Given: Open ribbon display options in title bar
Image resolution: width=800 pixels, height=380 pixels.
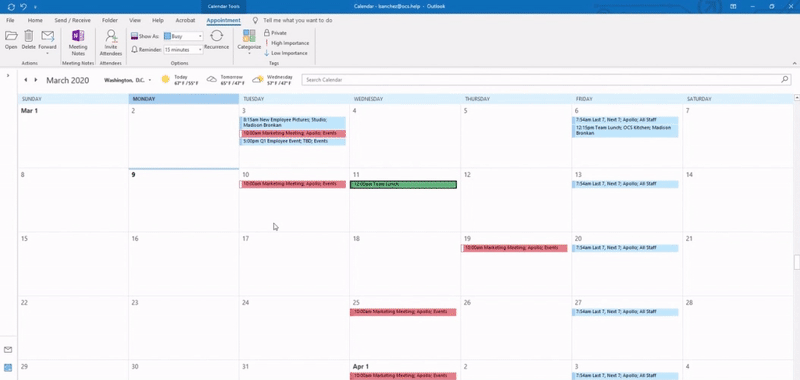Looking at the screenshot, I should pyautogui.click(x=733, y=7).
